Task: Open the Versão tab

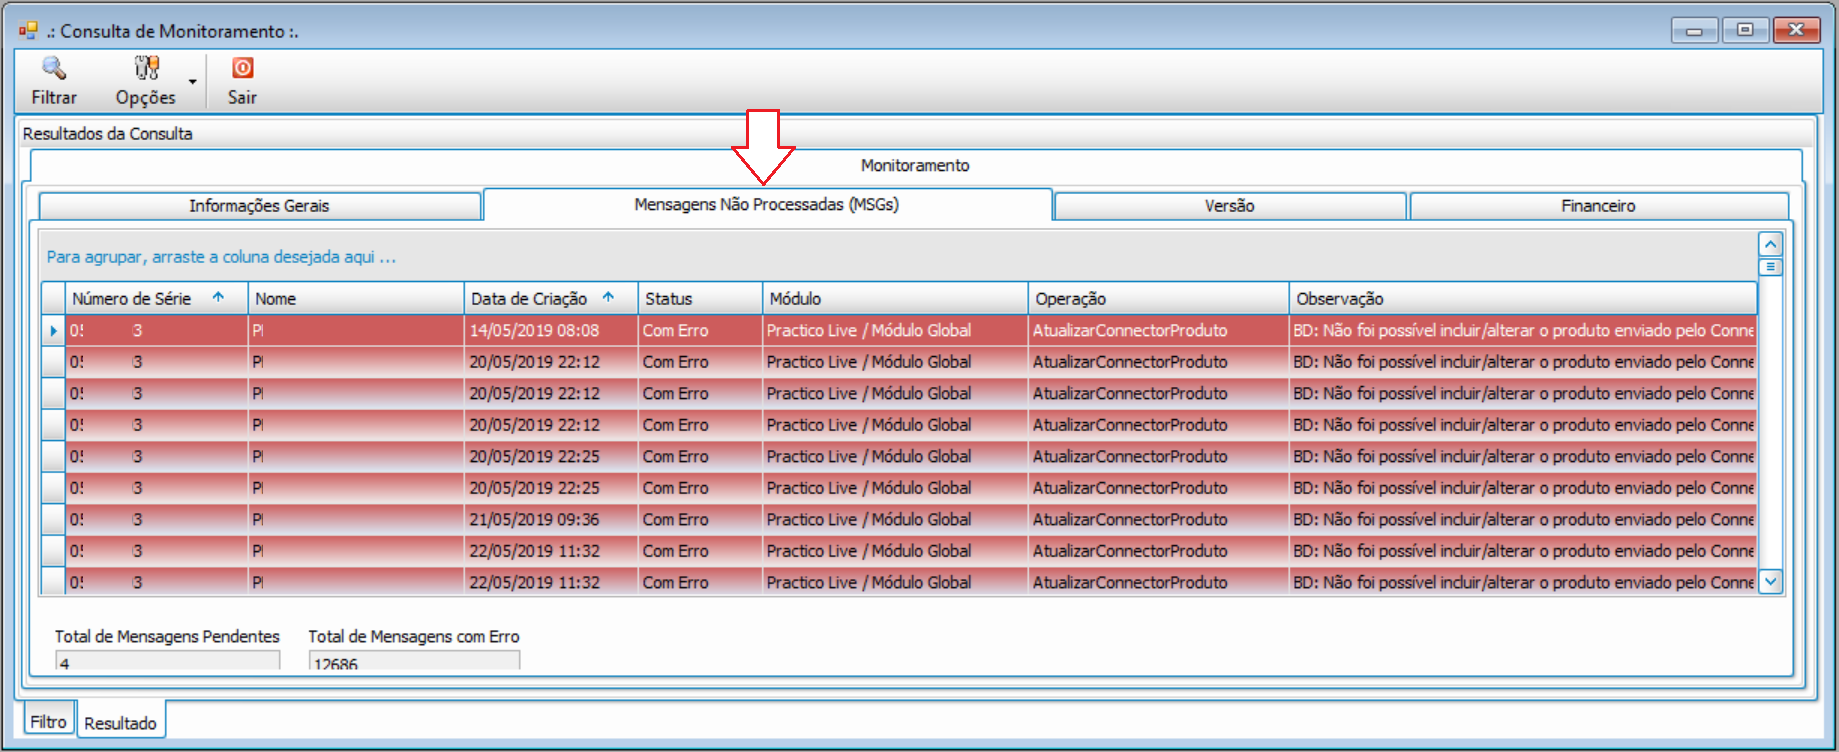Action: [1230, 206]
